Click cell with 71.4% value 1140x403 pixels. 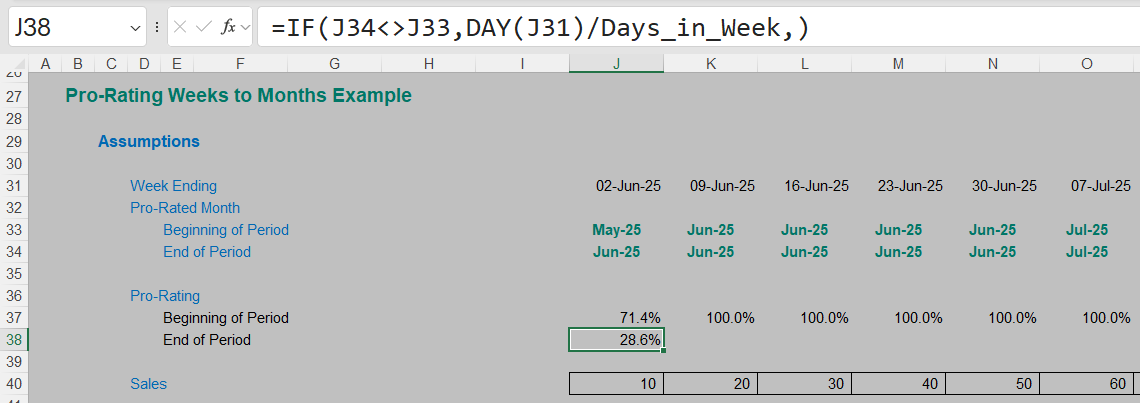click(616, 318)
